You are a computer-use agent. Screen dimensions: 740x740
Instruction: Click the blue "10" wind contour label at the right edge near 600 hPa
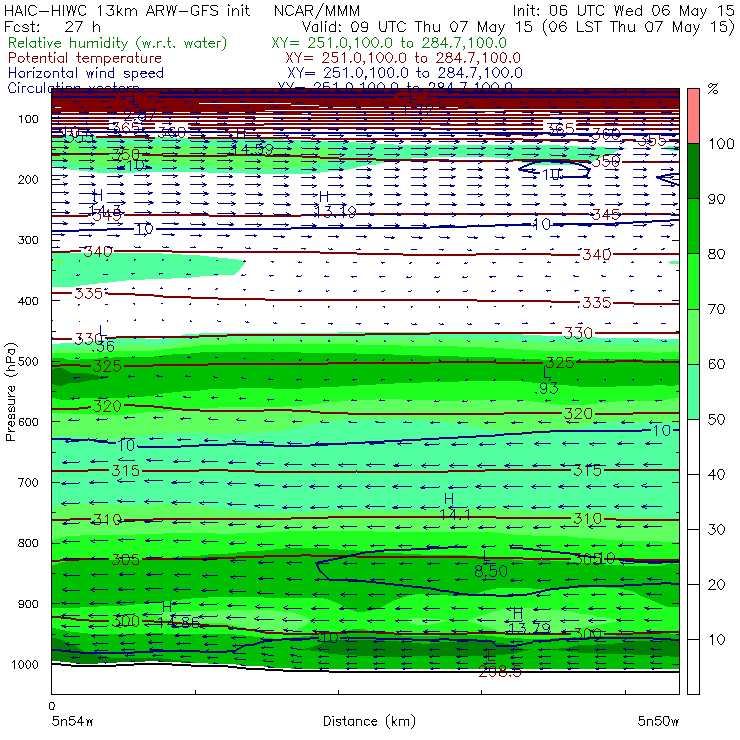pyautogui.click(x=661, y=430)
